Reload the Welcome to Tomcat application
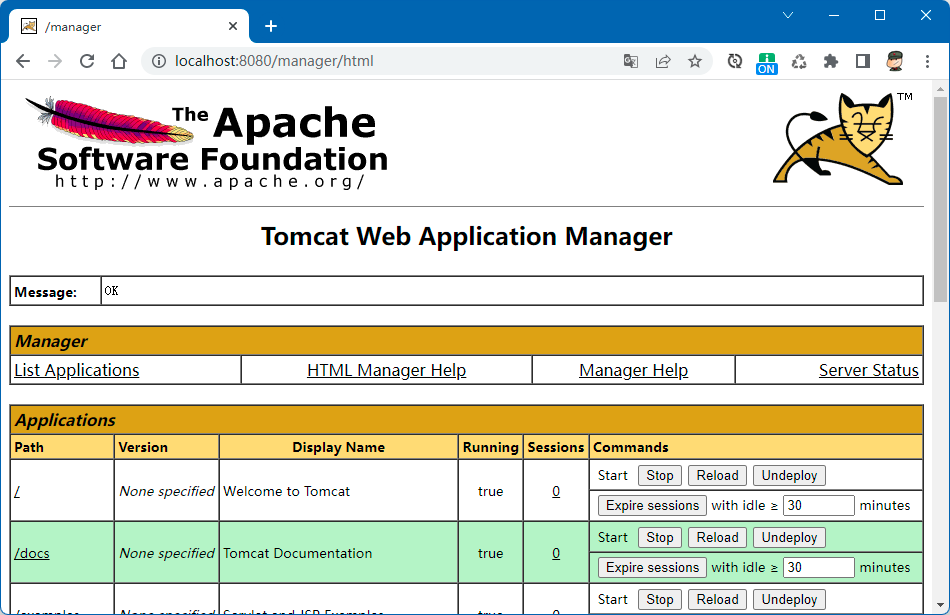 click(717, 476)
